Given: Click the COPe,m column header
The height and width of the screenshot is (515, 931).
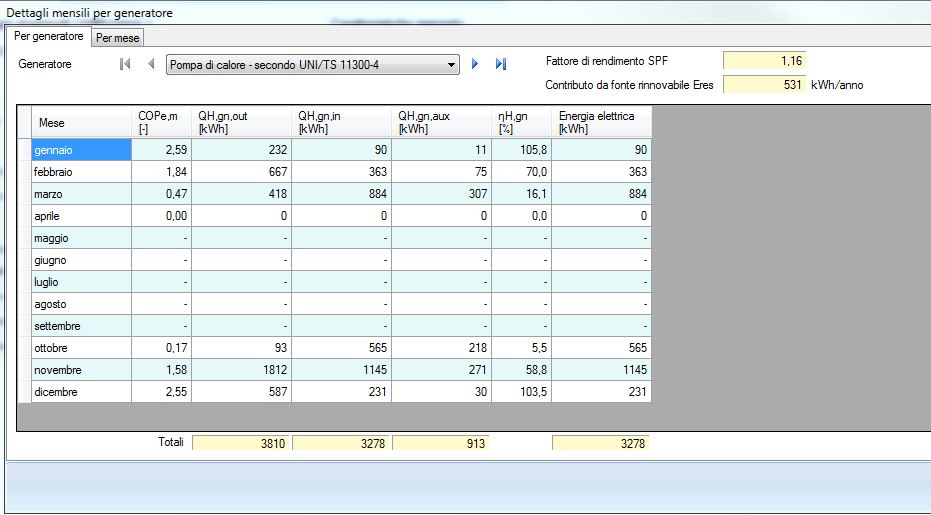Looking at the screenshot, I should point(160,123).
